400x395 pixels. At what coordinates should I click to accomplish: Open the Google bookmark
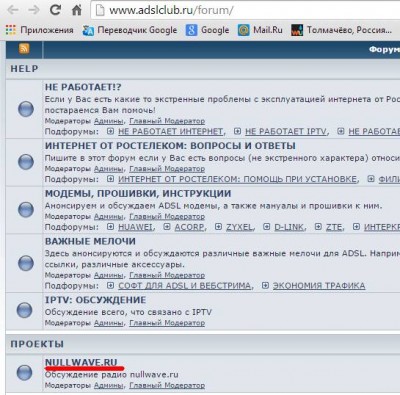[207, 30]
